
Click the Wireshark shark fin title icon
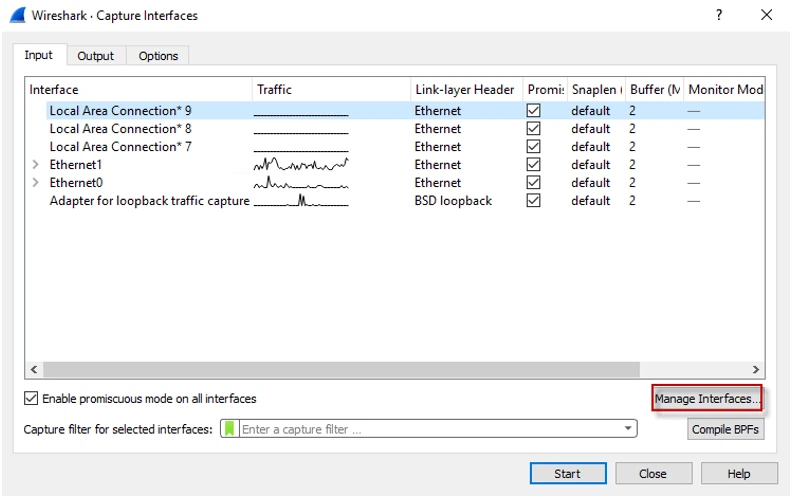(17, 15)
